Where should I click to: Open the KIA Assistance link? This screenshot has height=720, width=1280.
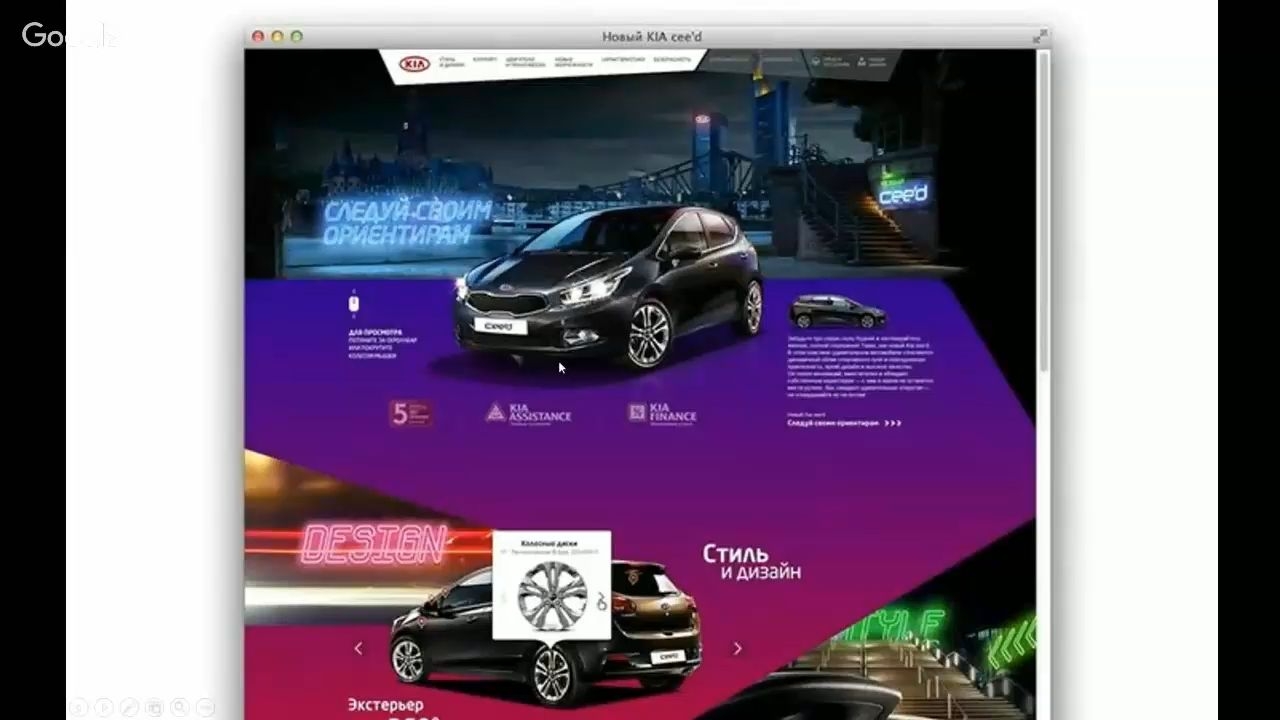(528, 413)
